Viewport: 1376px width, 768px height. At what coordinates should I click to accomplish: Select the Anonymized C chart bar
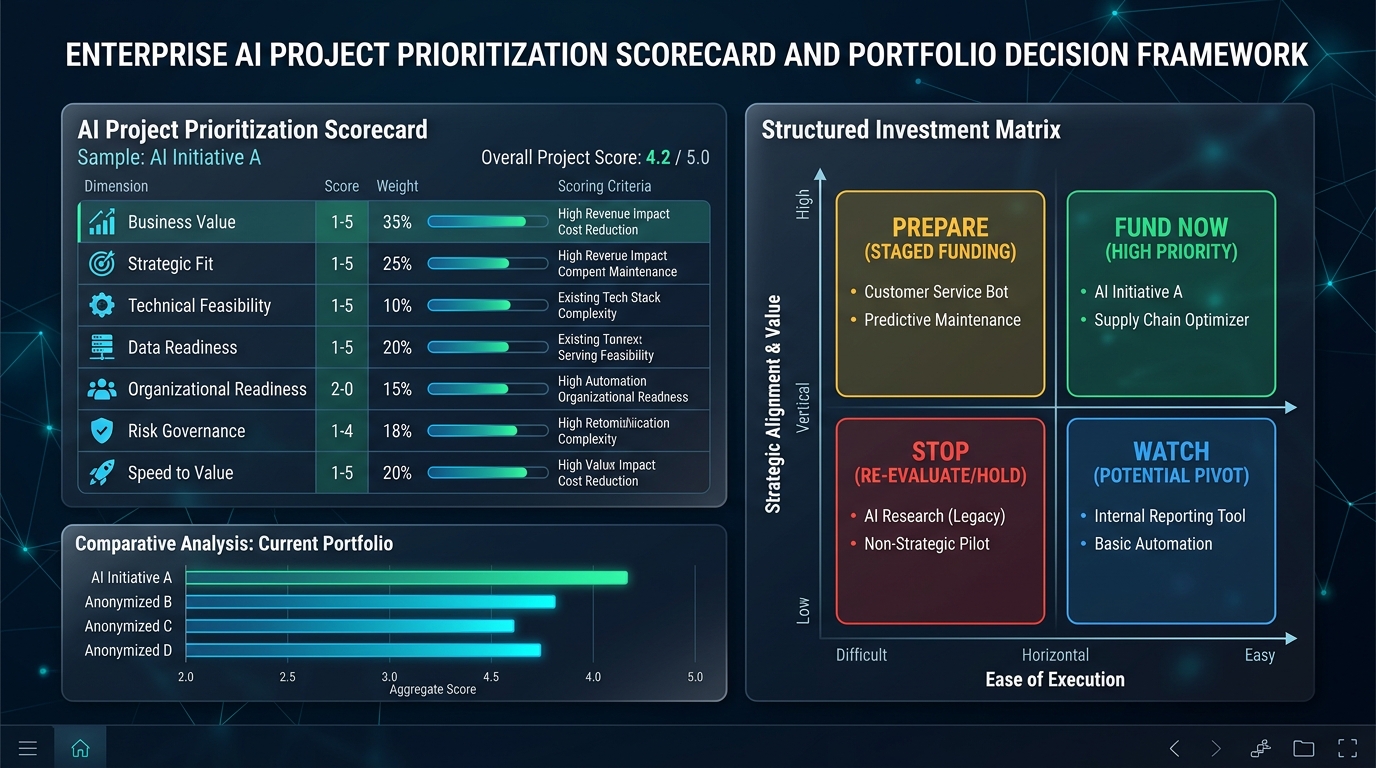(x=350, y=626)
